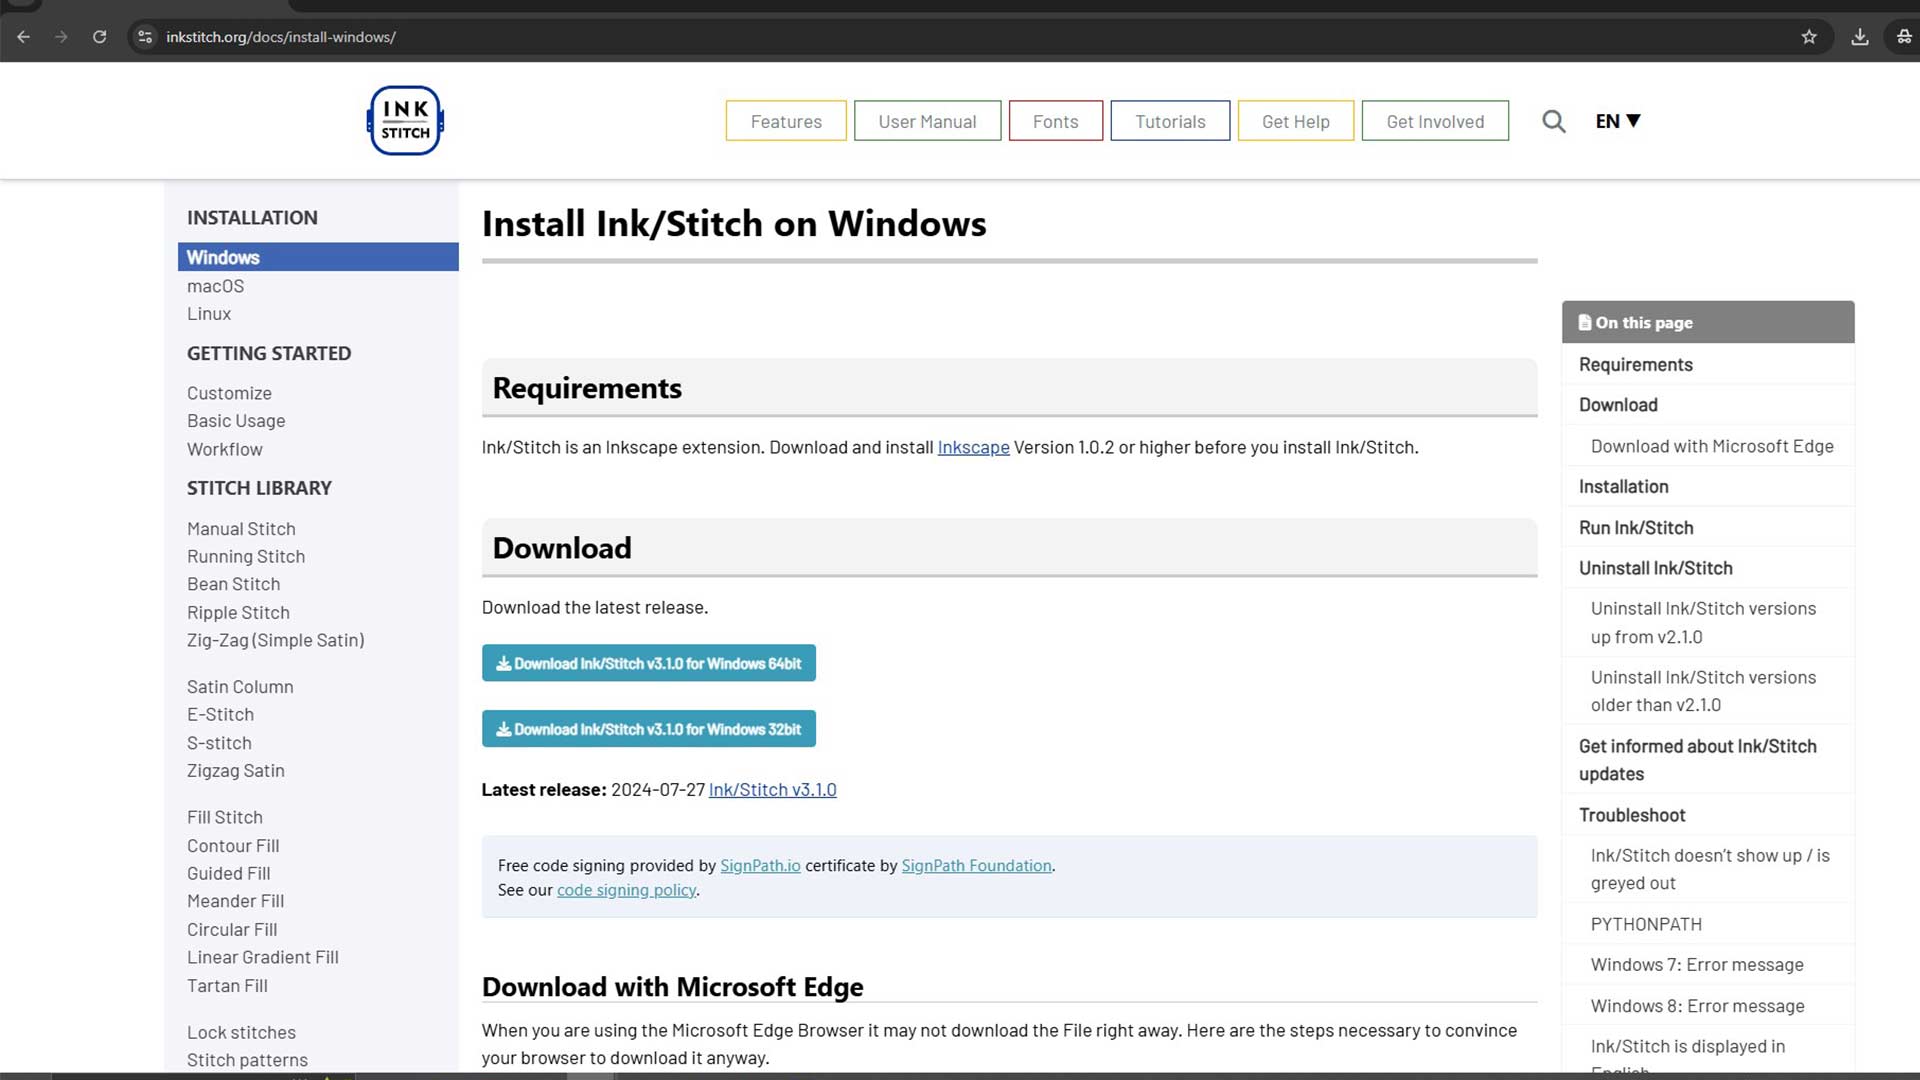The width and height of the screenshot is (1920, 1080).
Task: Click the browser back arrow
Action: pos(24,37)
